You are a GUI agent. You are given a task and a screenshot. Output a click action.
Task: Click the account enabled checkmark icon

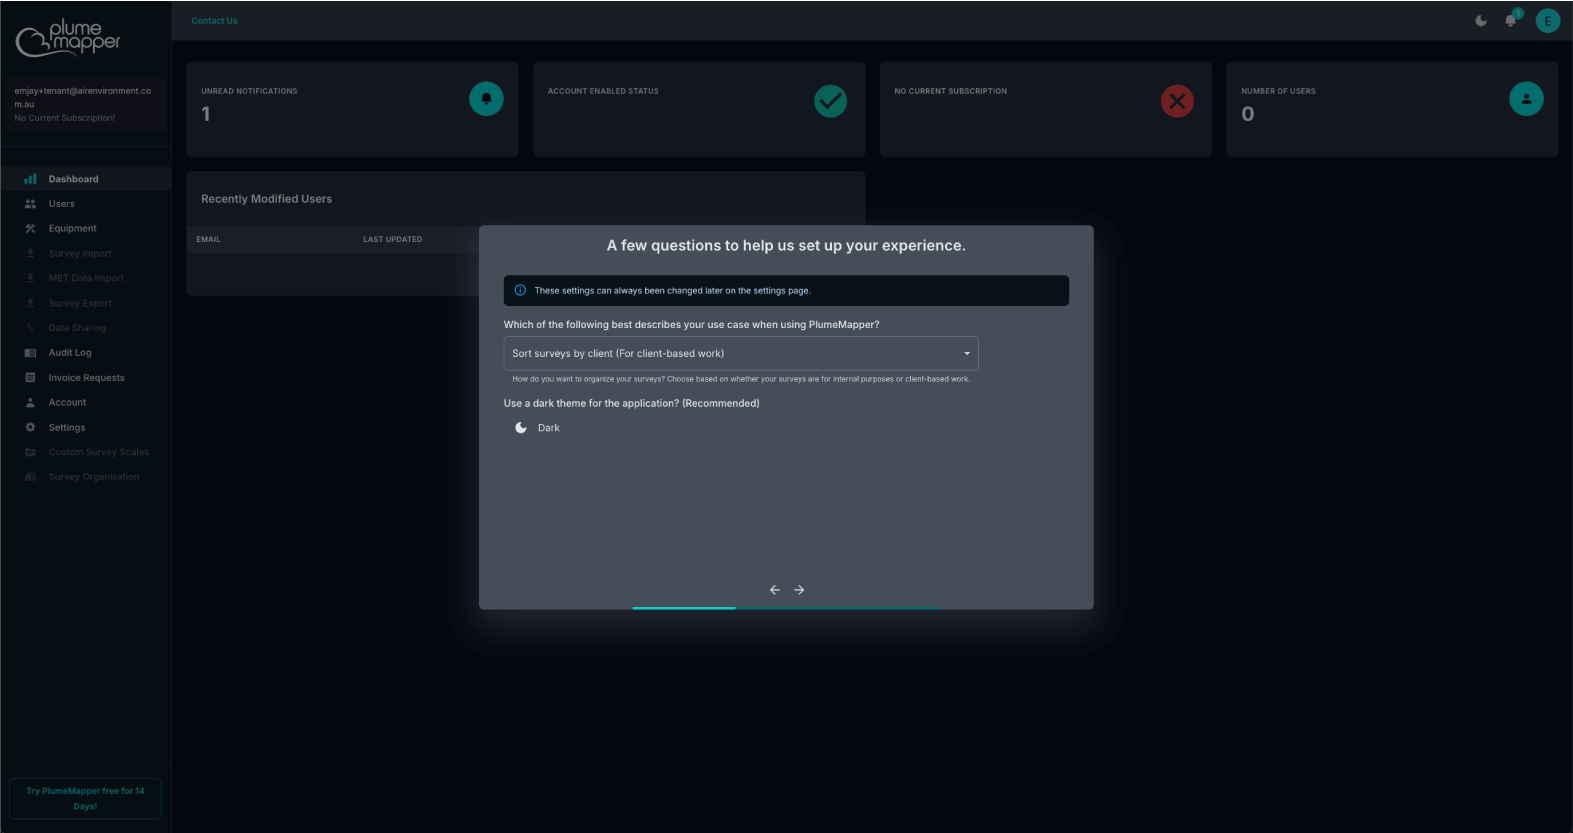[x=830, y=101]
